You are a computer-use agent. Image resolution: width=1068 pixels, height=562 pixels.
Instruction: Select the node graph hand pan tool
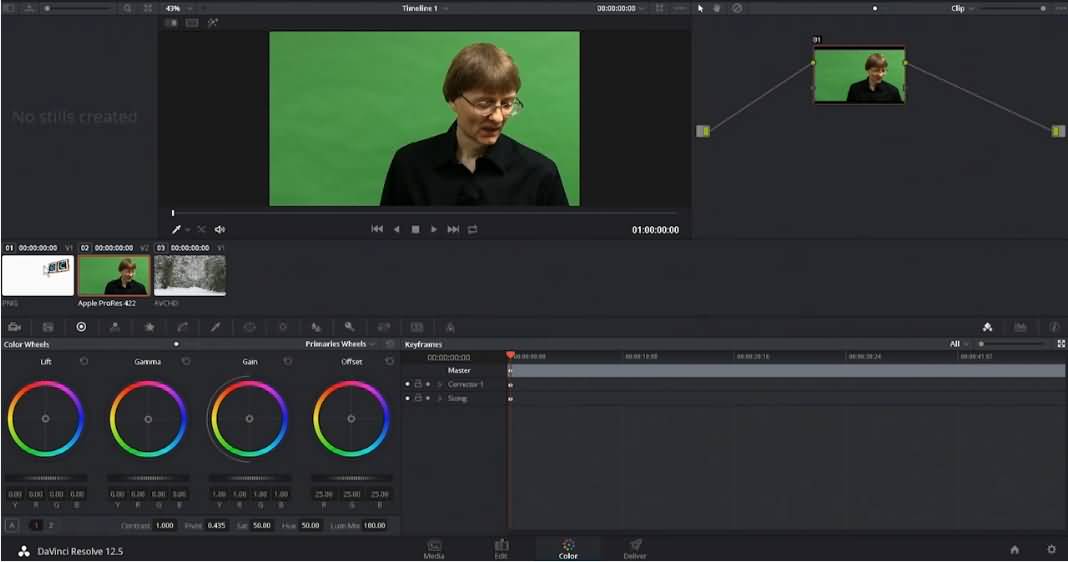[x=717, y=8]
